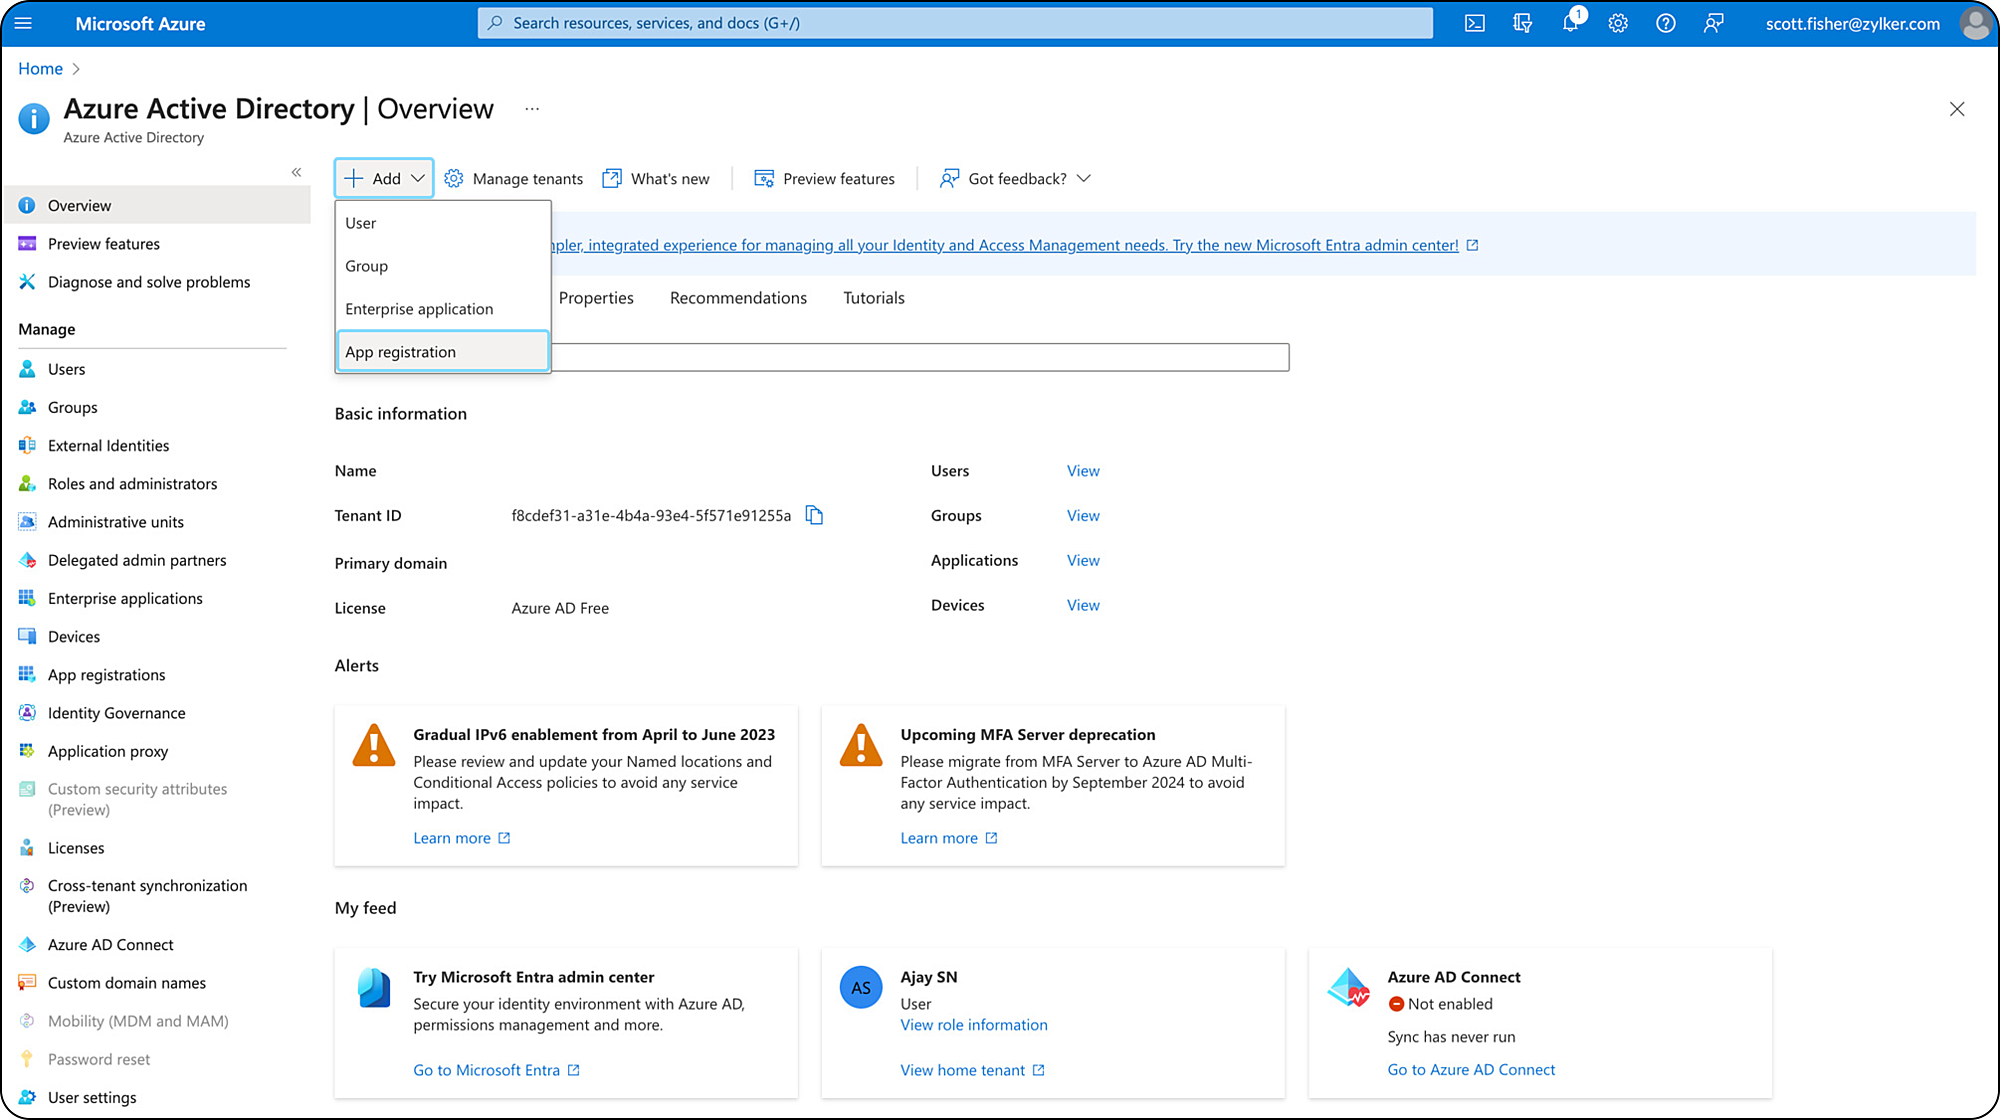Click the tenant search box under tabs
This screenshot has width=2000, height=1120.
(x=920, y=357)
